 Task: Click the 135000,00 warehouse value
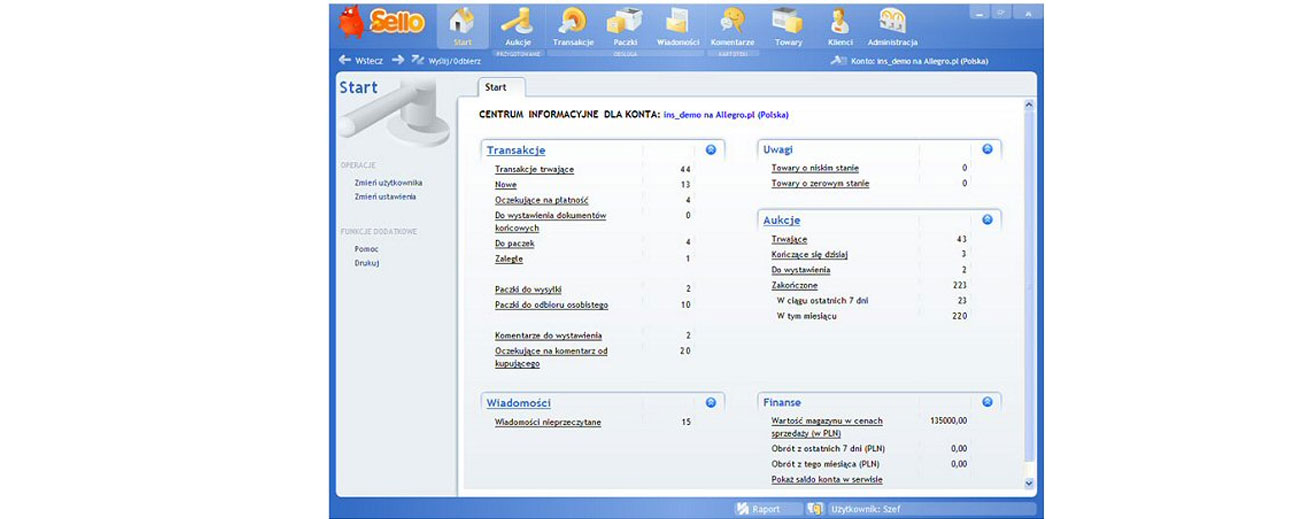[948, 421]
